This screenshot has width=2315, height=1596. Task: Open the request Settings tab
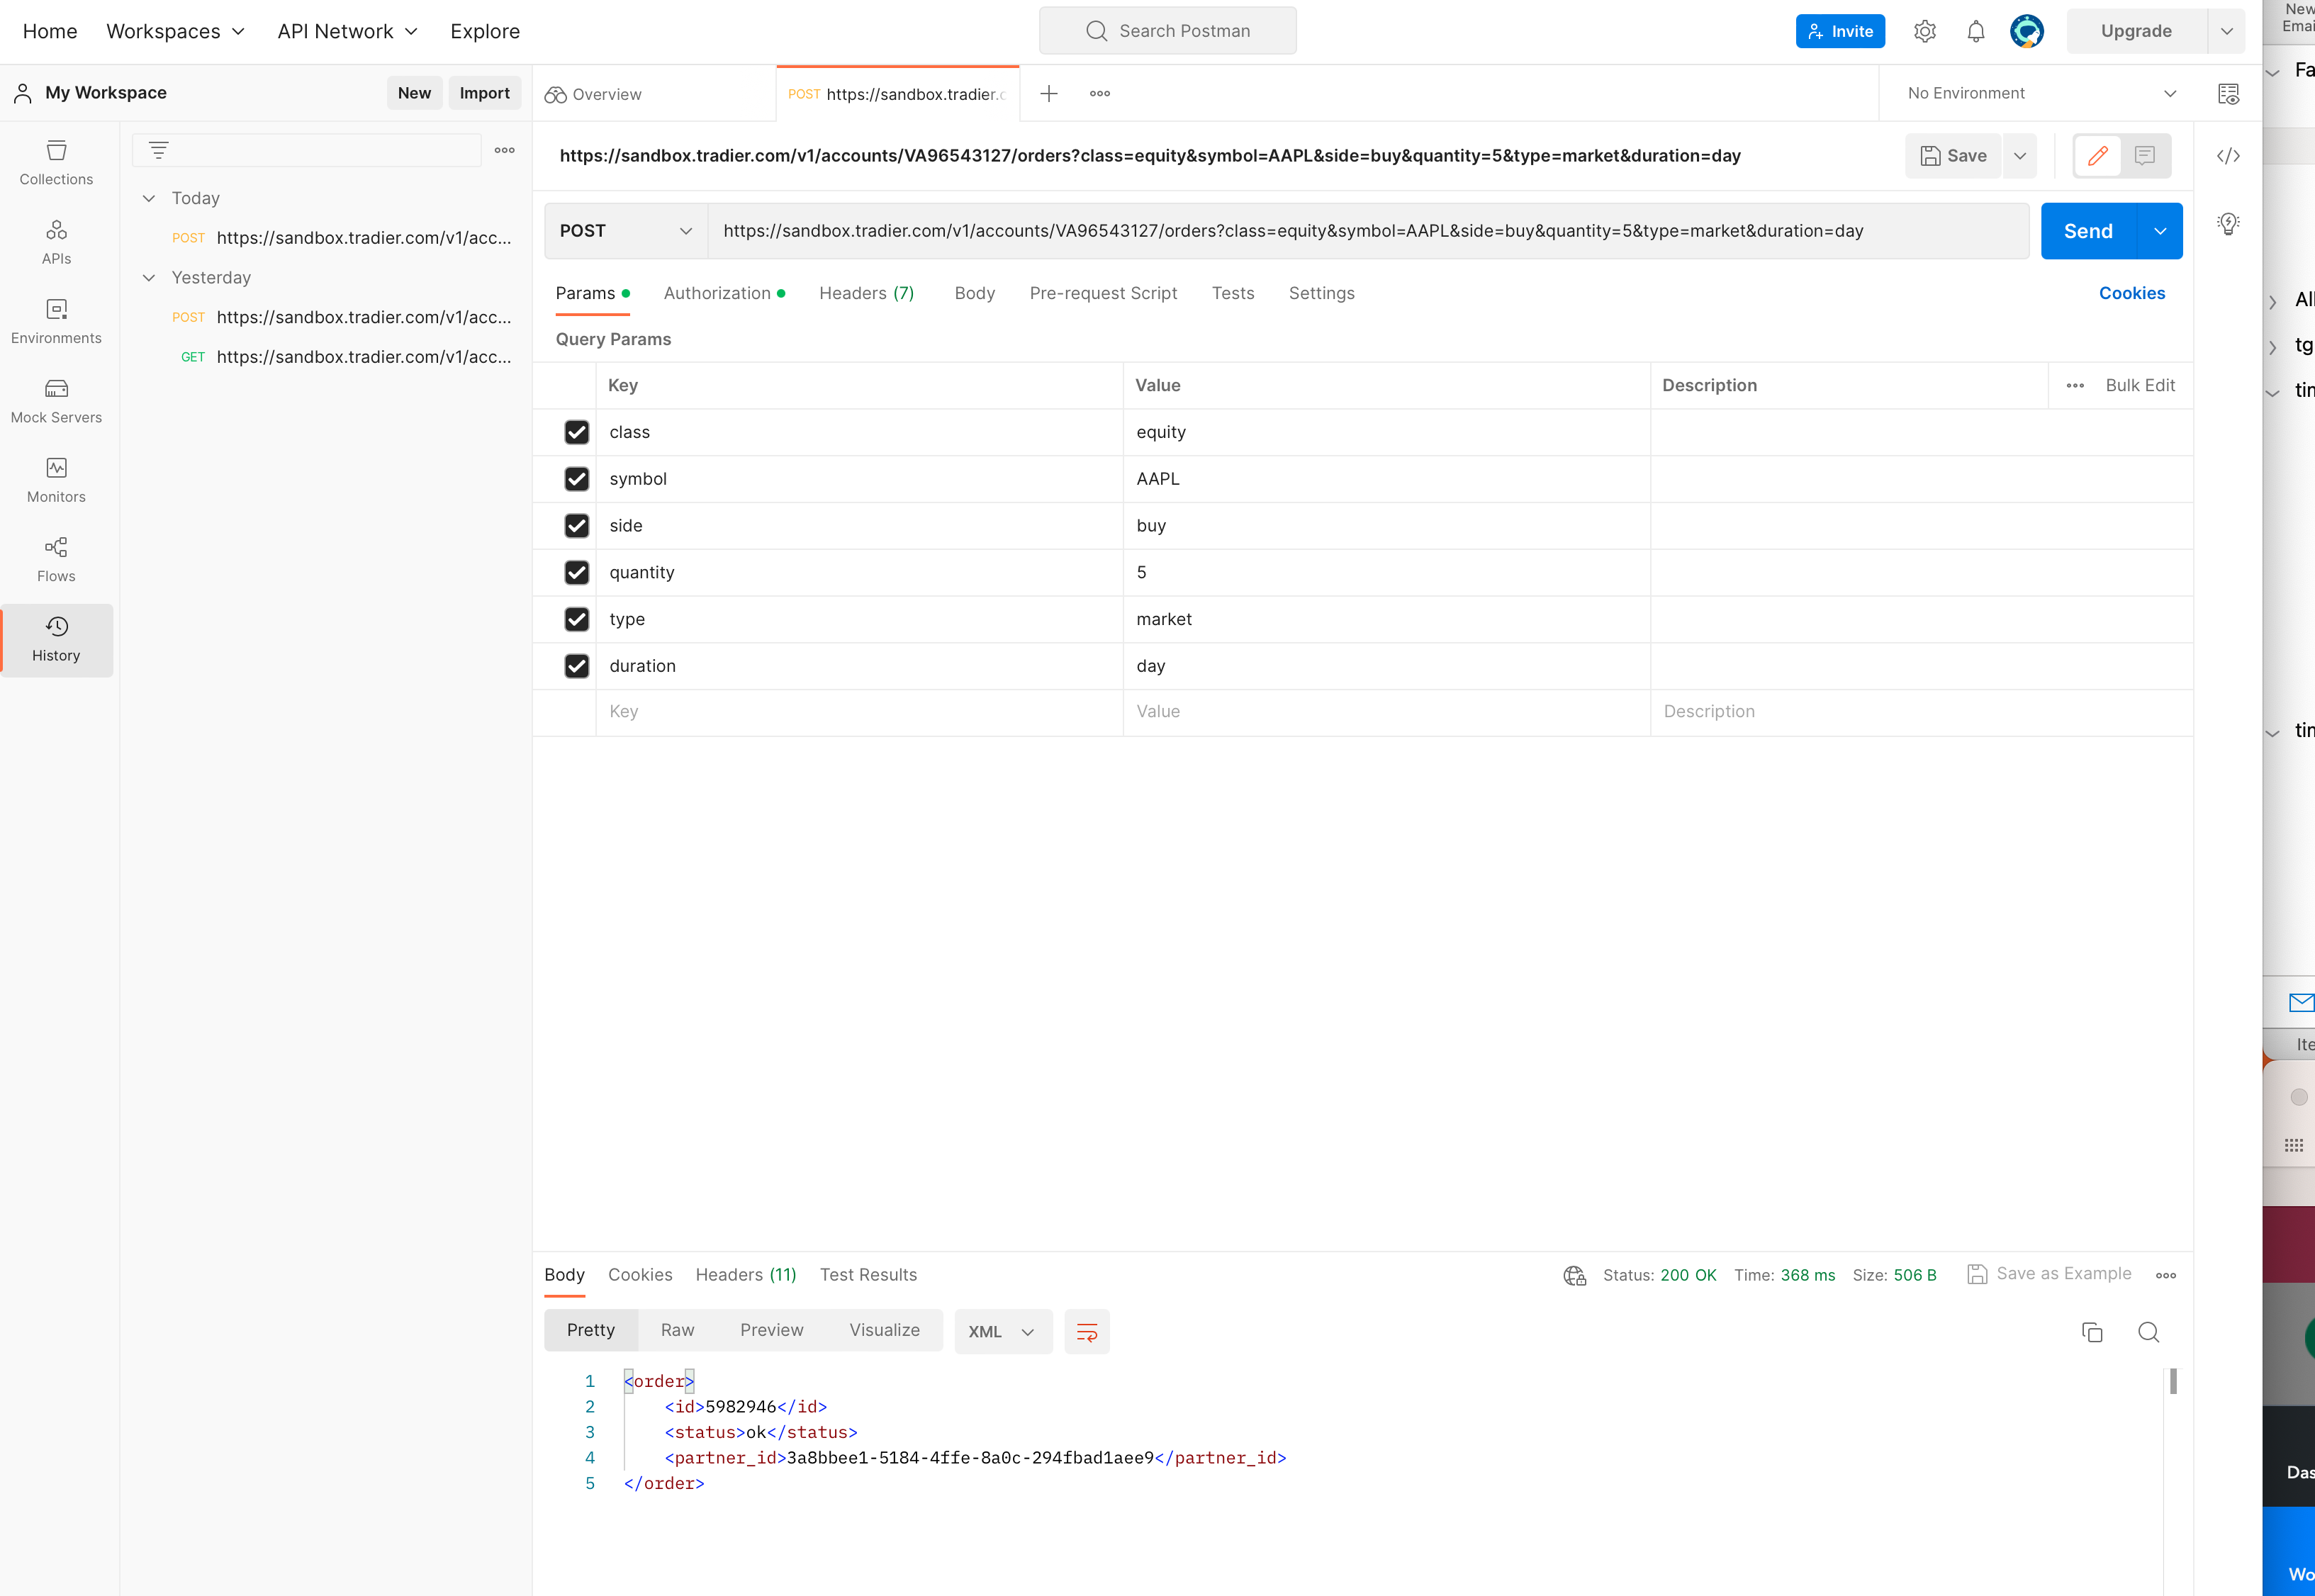(x=1321, y=293)
